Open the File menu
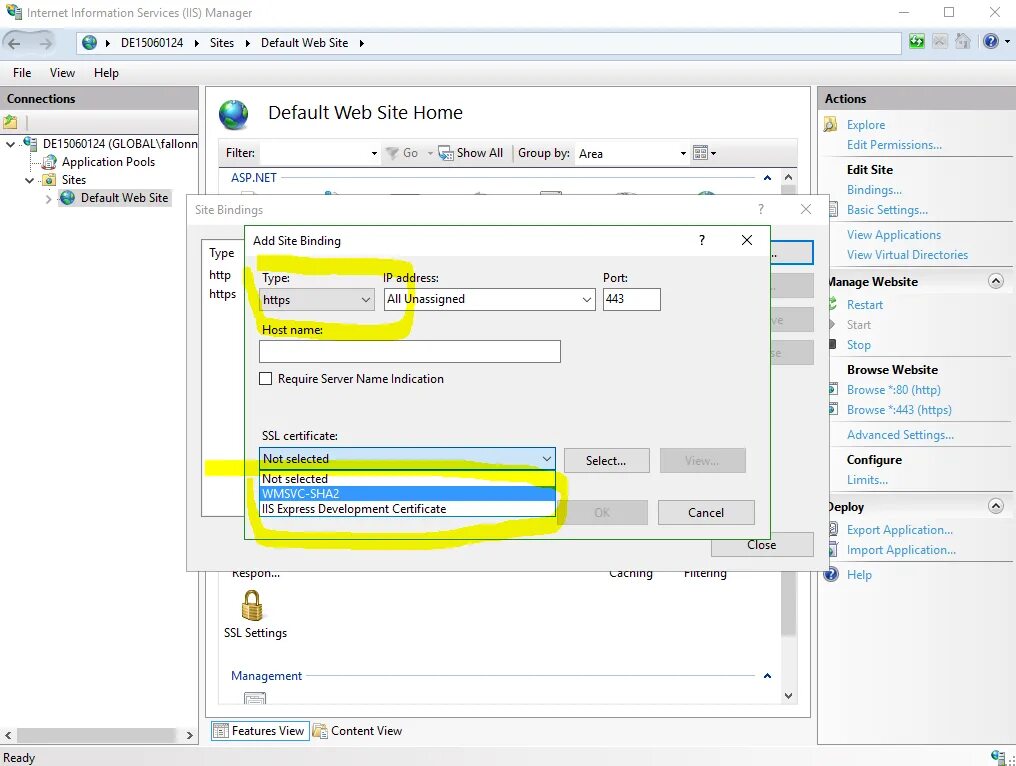The image size is (1016, 766). 22,73
